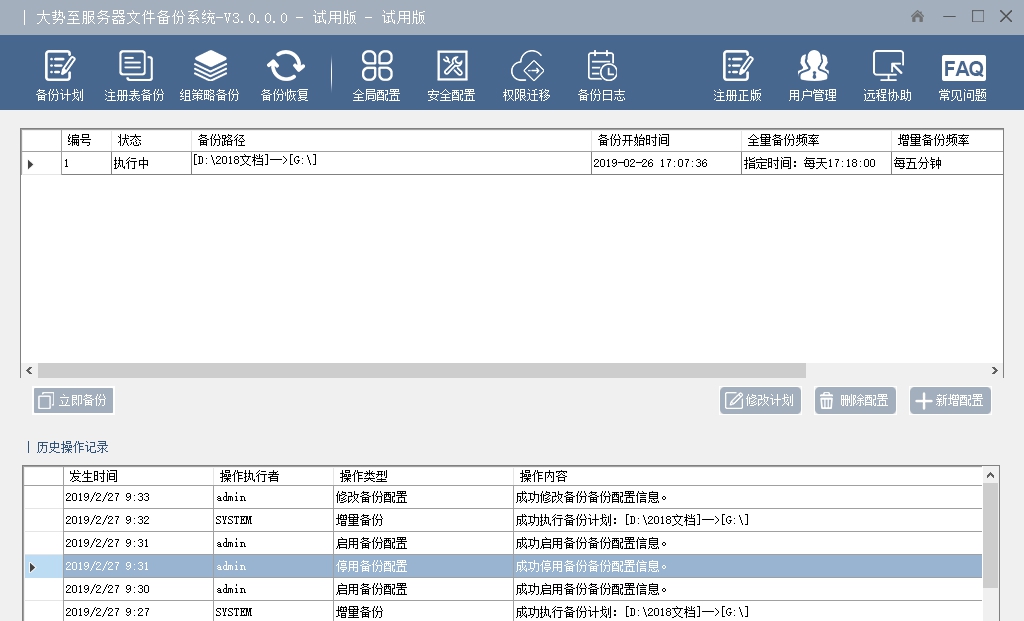
Task: Open the 全局配置 global settings panel
Action: pos(379,74)
